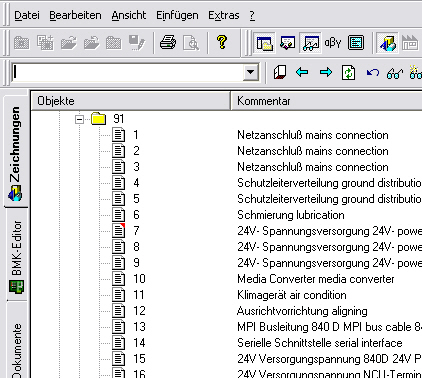The height and width of the screenshot is (378, 422).
Task: Select page 7 with red corner mark
Action: 136,231
